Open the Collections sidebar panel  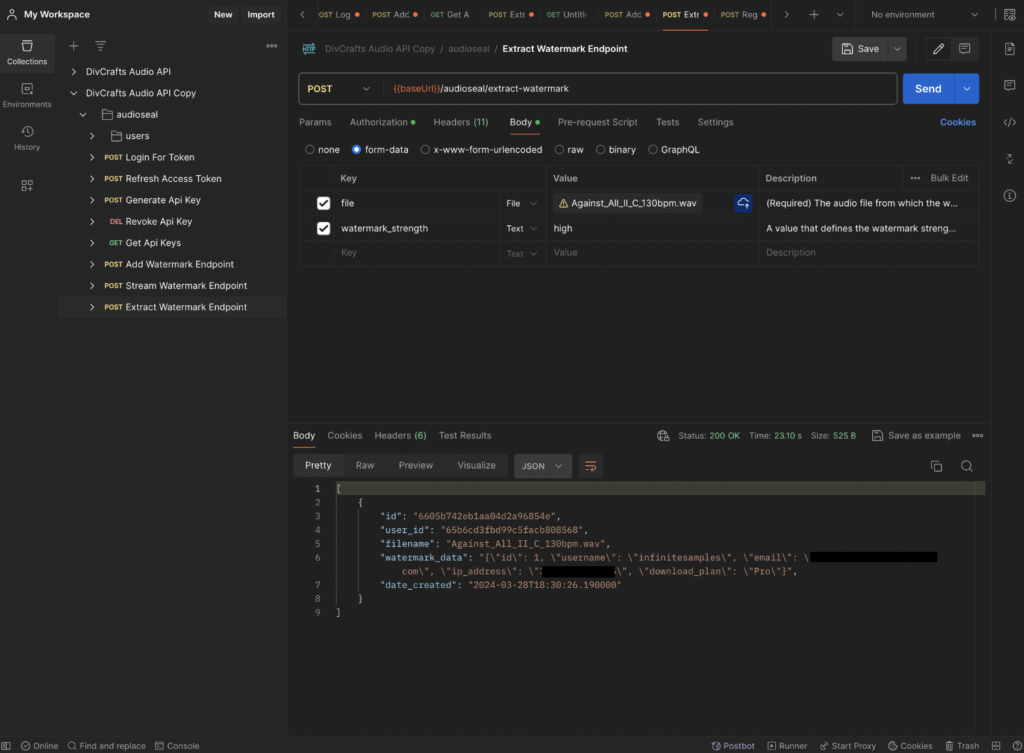coord(27,52)
